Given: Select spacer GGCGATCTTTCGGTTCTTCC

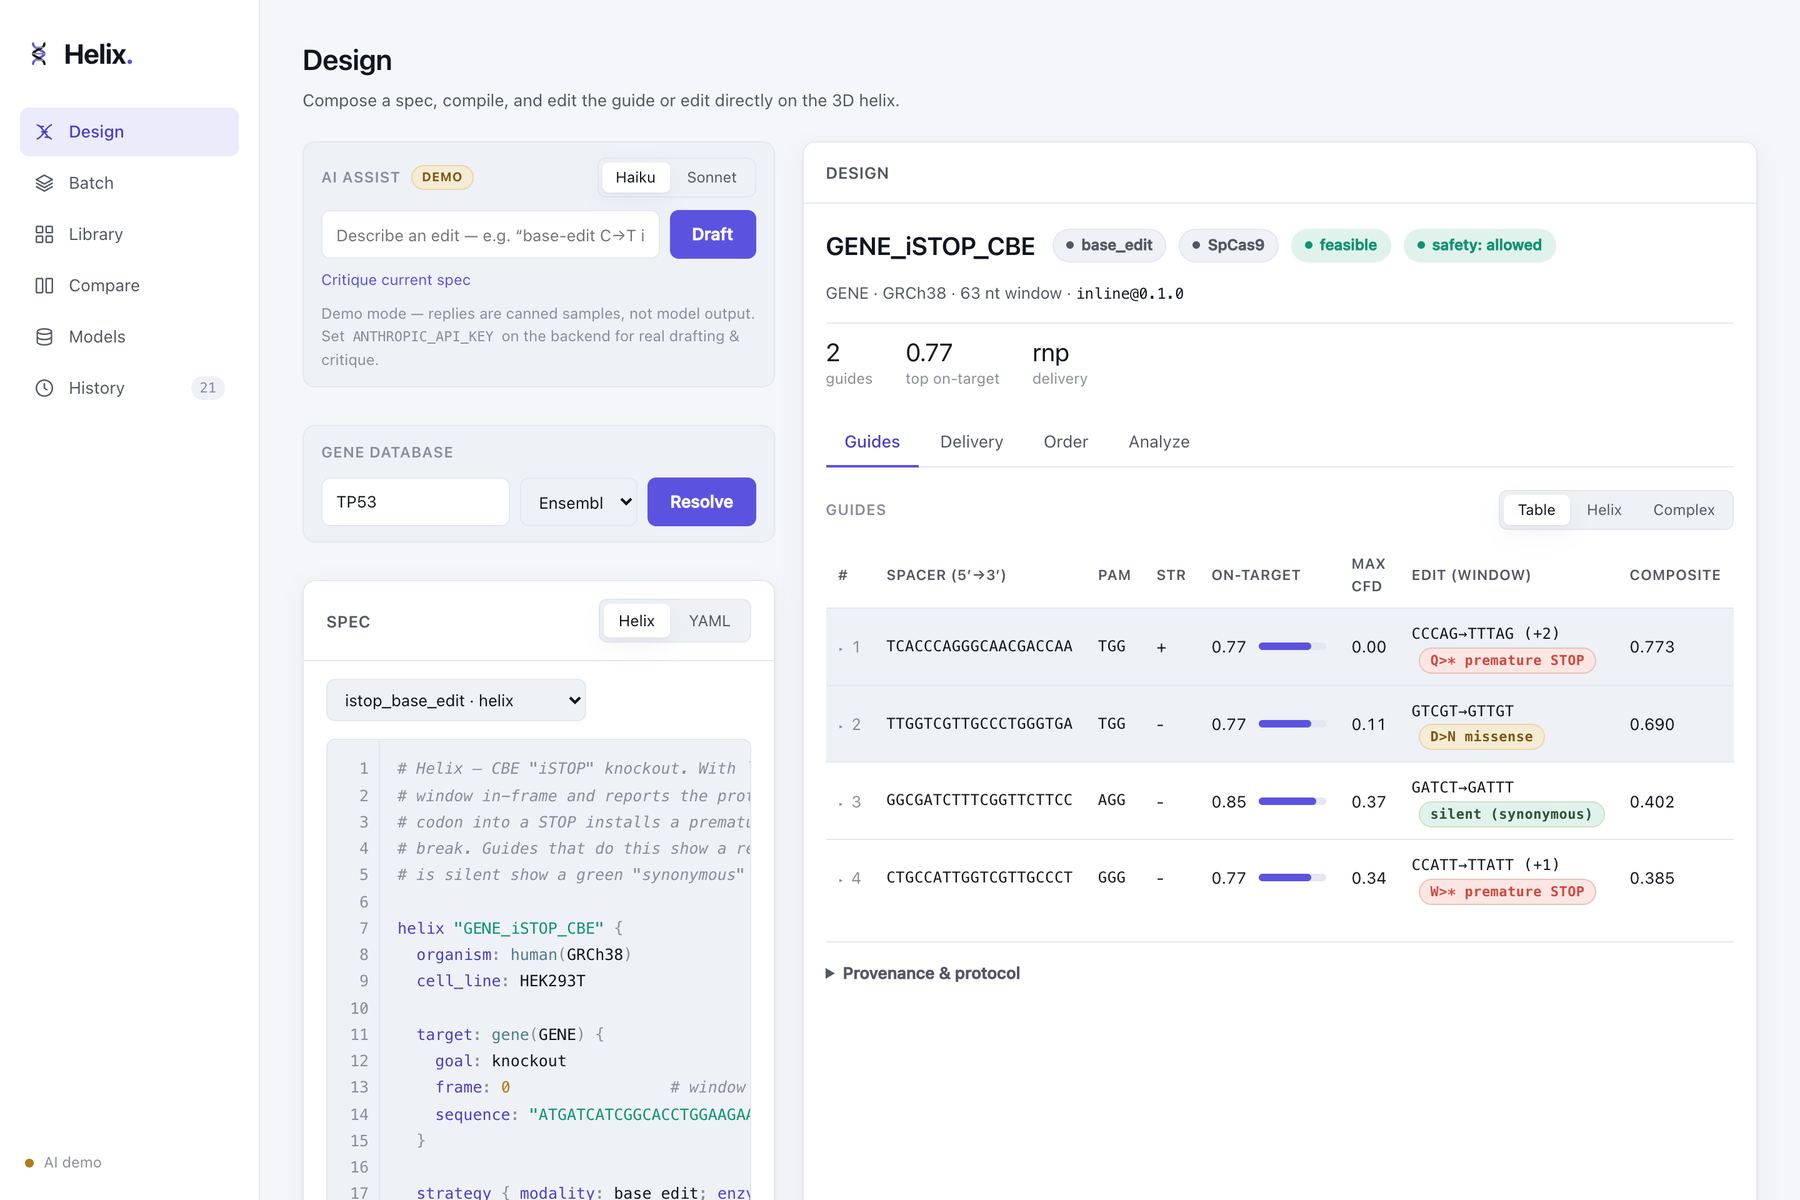Looking at the screenshot, I should click(x=979, y=801).
